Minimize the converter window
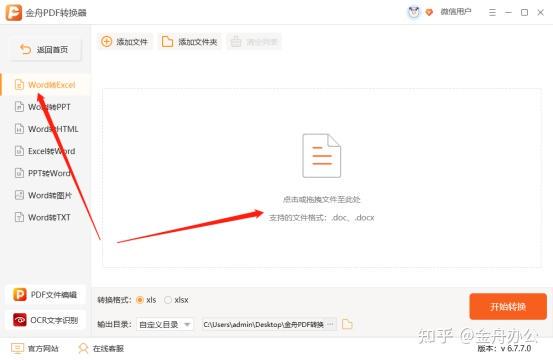Screen dimensions: 553x360 (x=508, y=13)
